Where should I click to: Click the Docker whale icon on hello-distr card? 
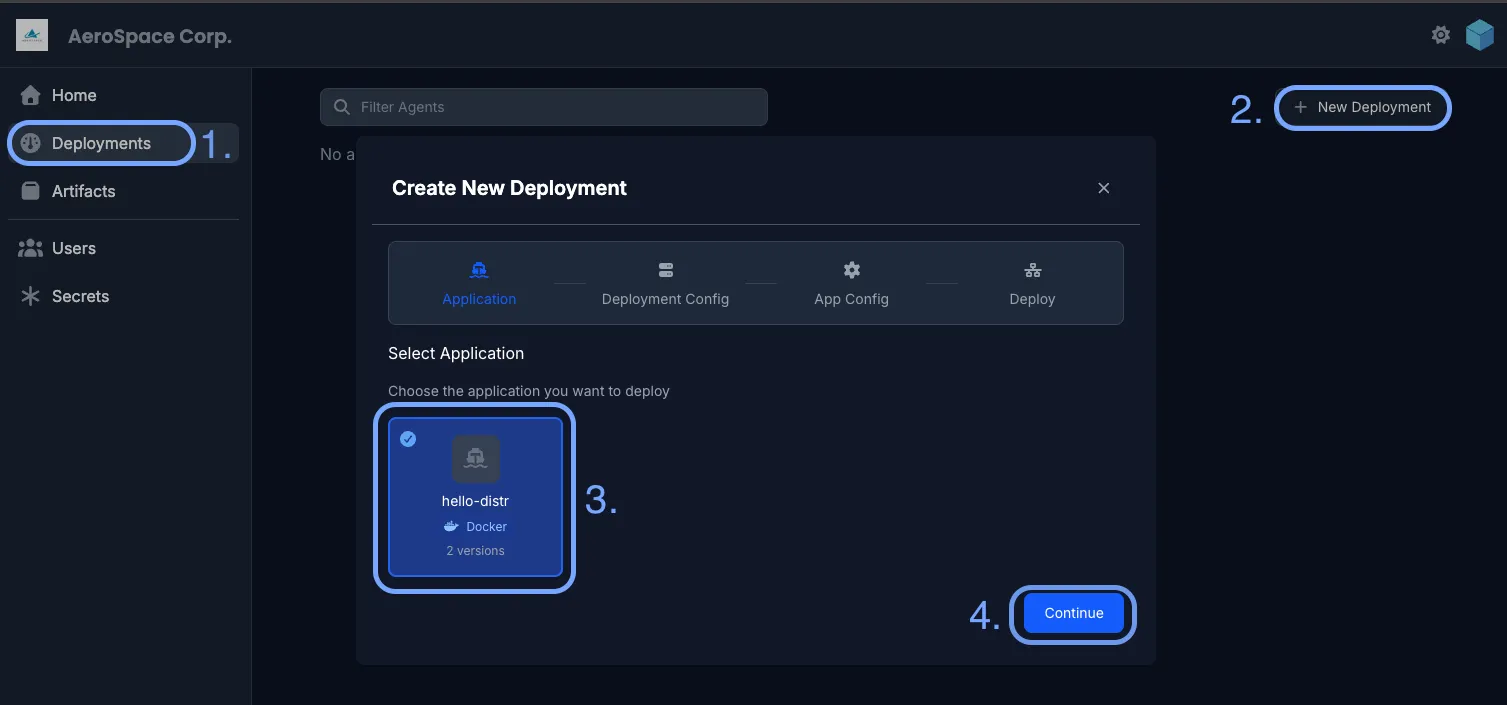click(x=452, y=526)
